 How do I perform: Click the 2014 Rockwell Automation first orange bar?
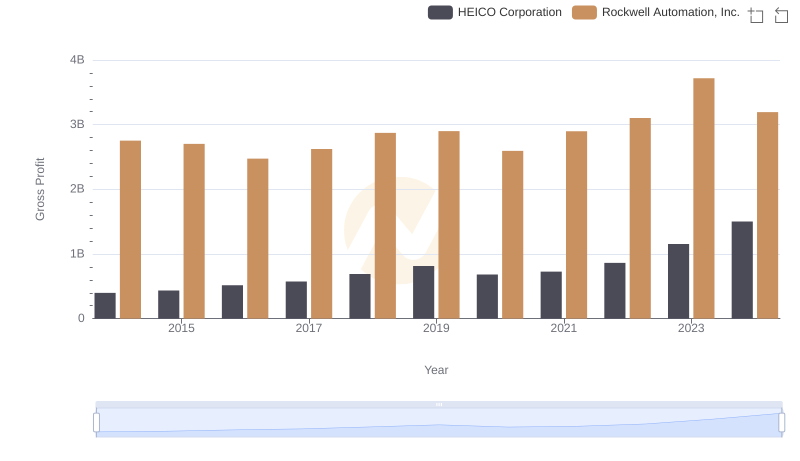click(130, 229)
